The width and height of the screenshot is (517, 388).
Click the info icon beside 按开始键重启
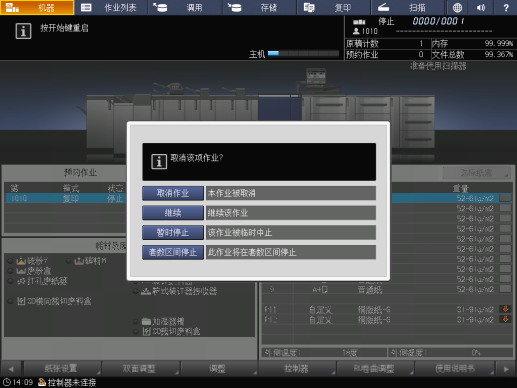click(x=23, y=31)
